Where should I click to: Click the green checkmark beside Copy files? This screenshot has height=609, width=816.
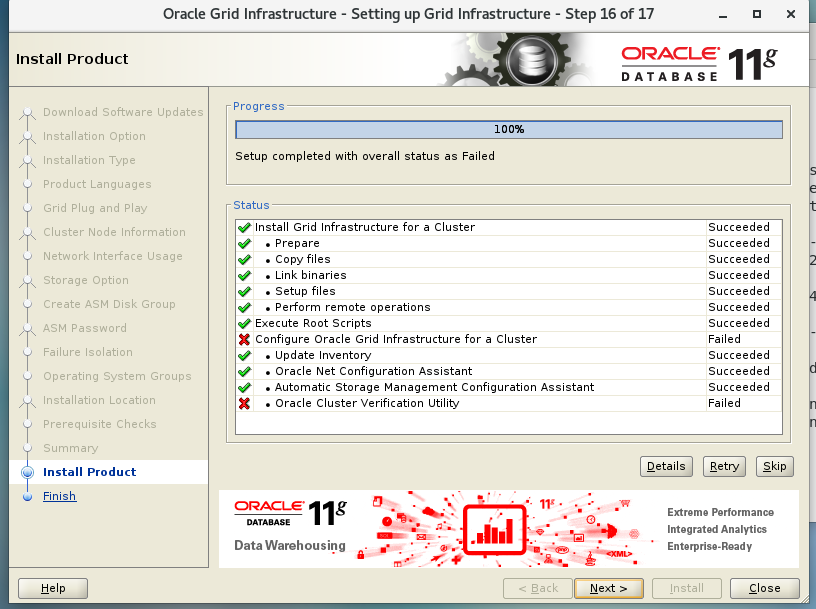point(244,260)
